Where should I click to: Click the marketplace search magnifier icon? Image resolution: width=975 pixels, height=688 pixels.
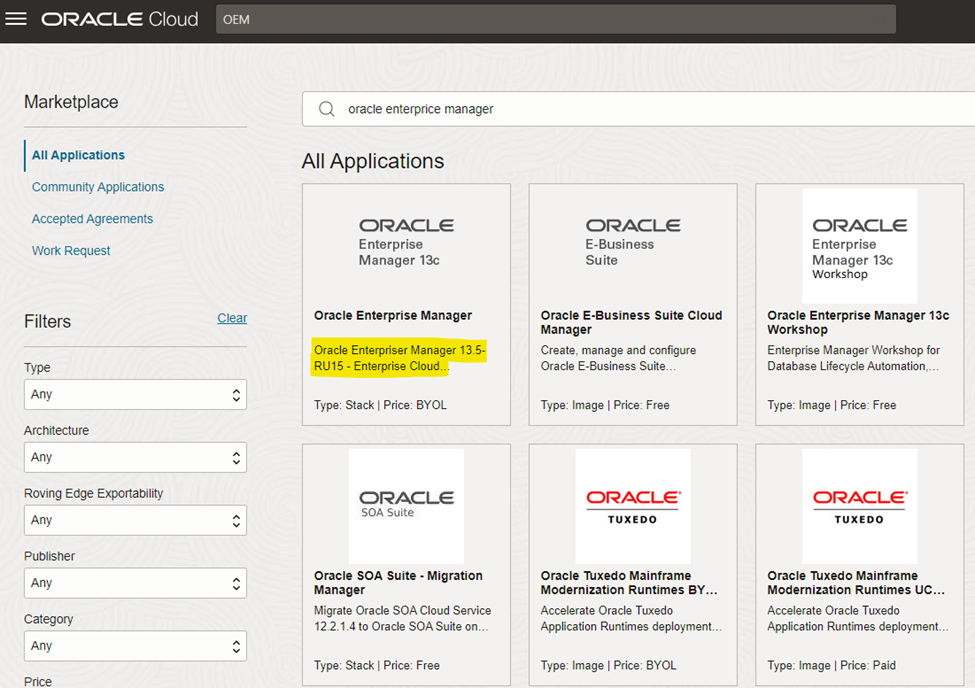[x=326, y=109]
